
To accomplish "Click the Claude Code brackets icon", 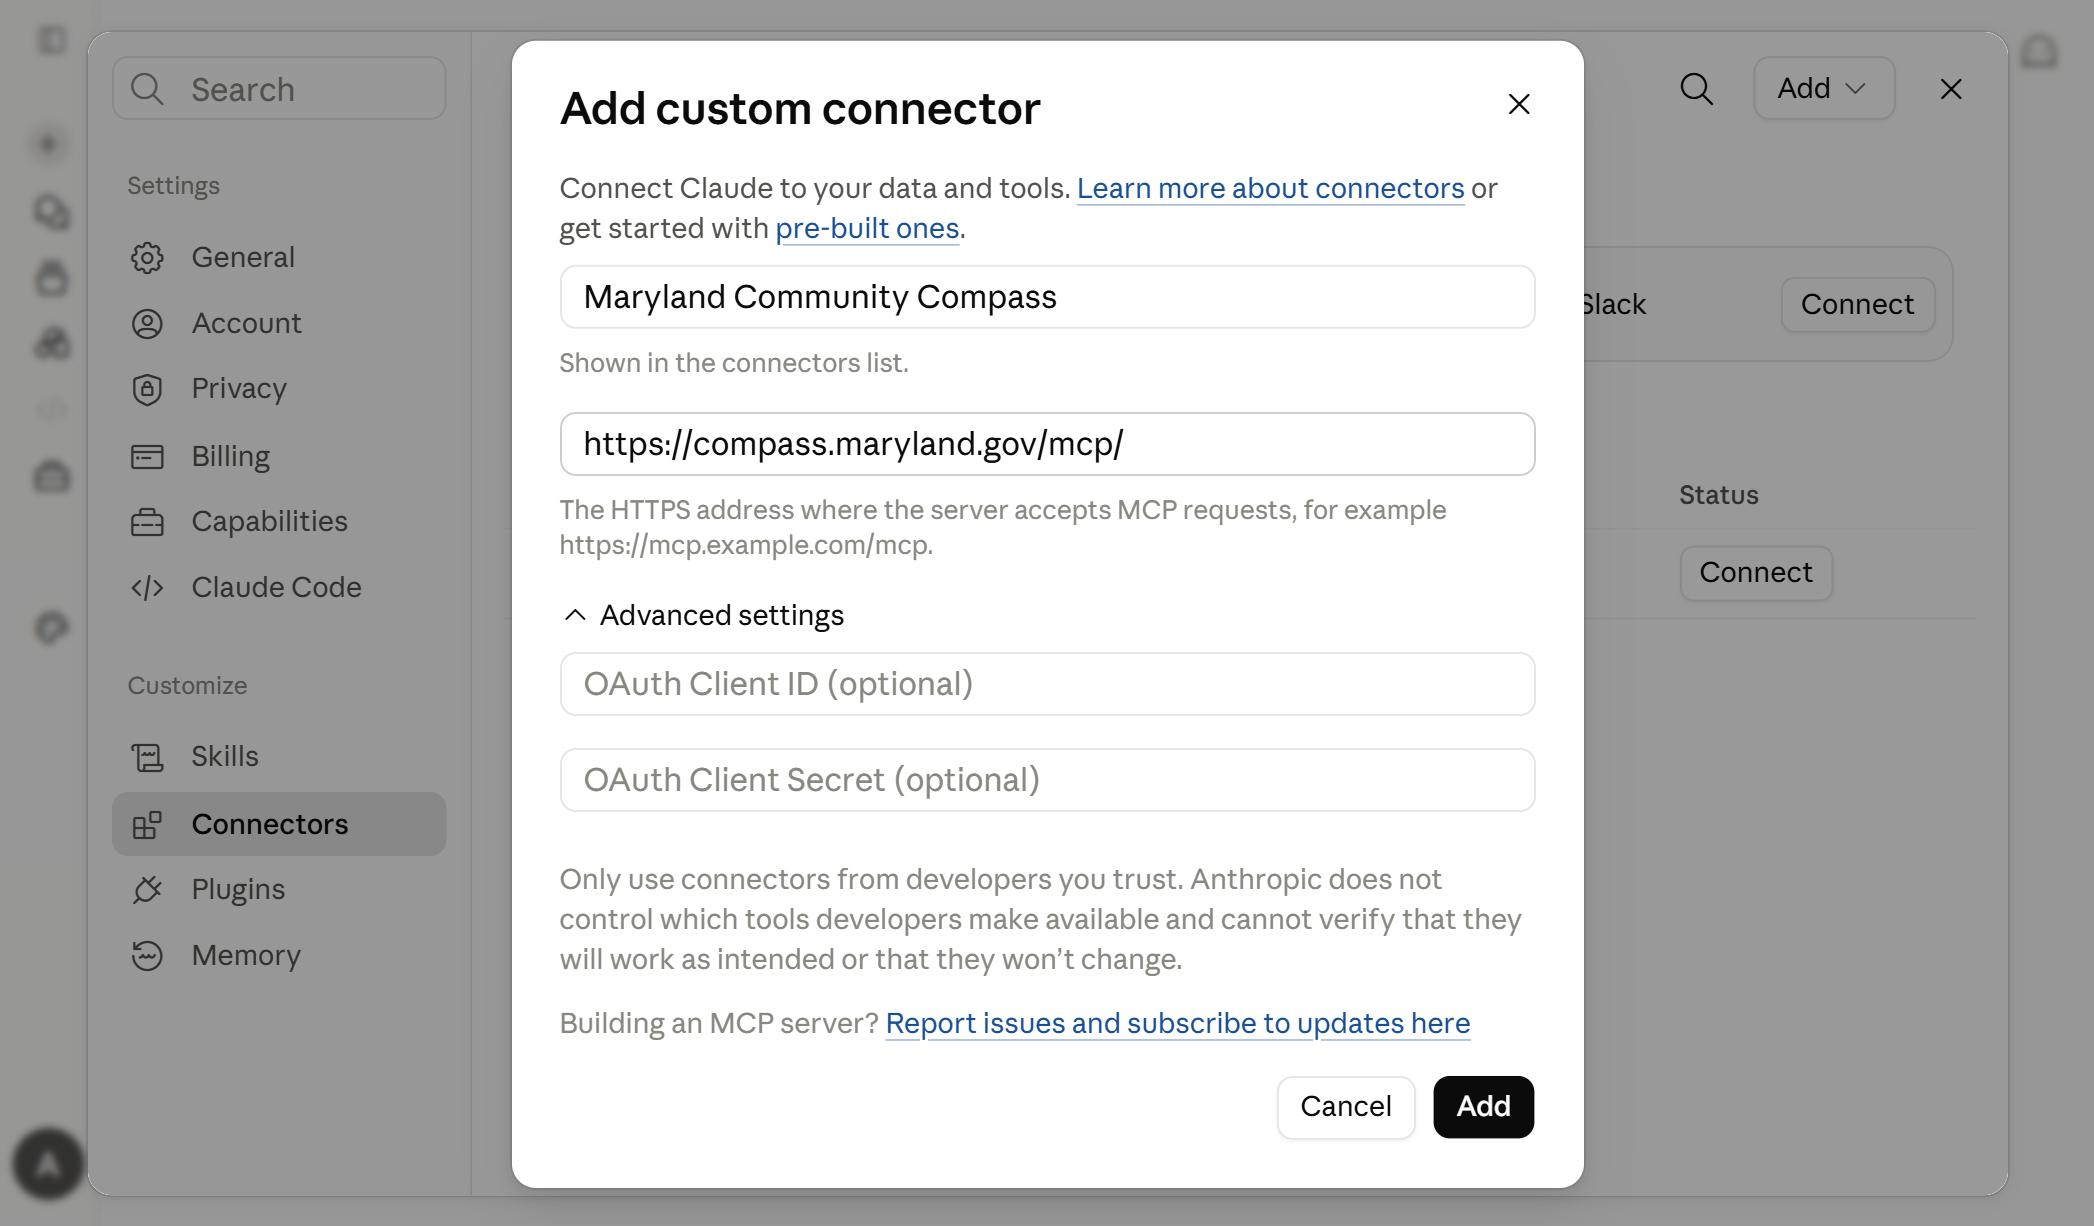I will [147, 588].
